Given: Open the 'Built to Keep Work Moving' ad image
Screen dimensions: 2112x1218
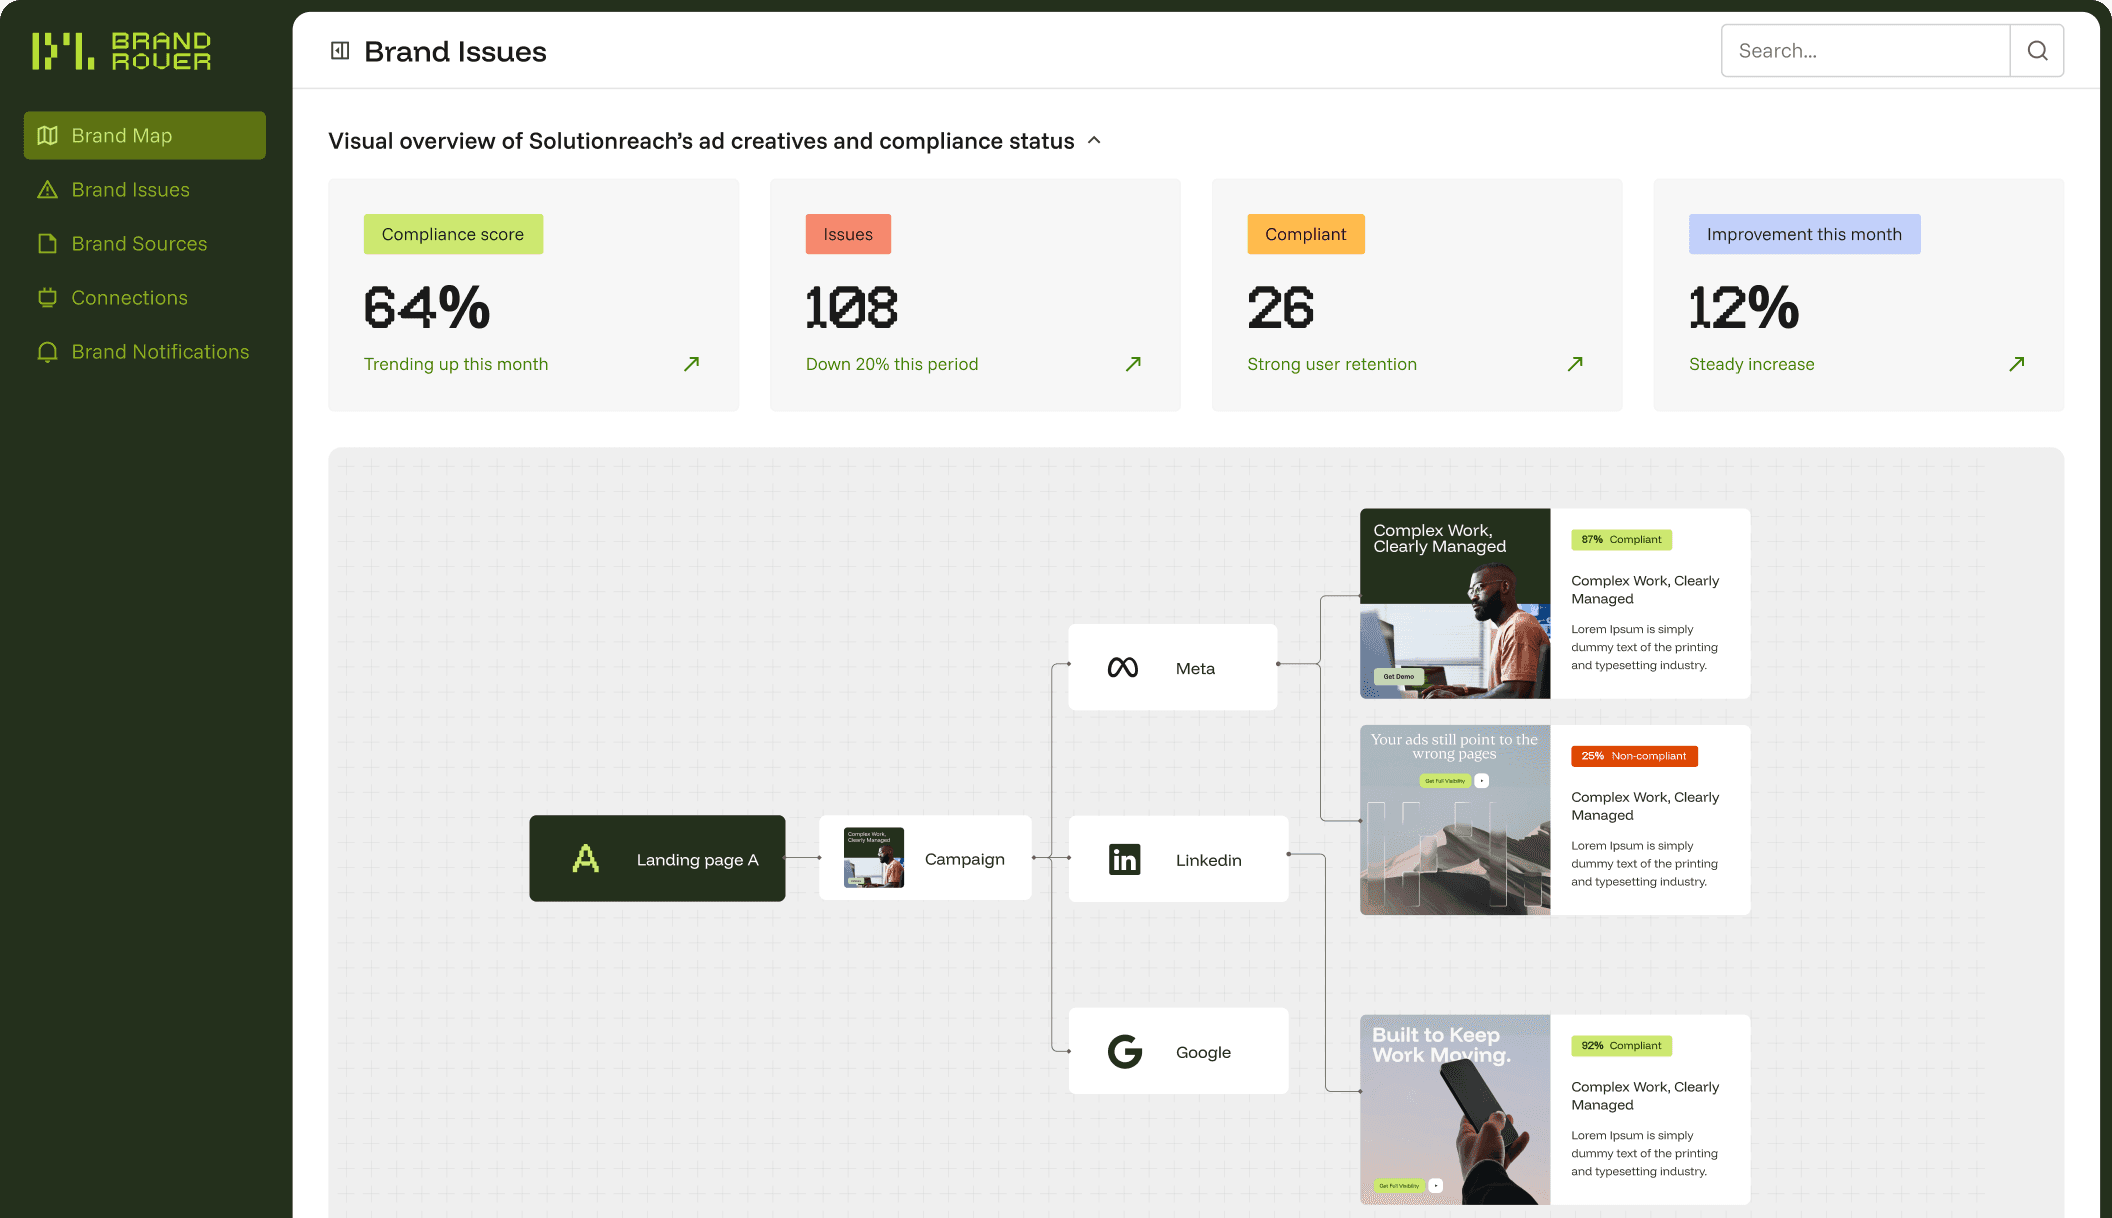Looking at the screenshot, I should point(1455,1110).
